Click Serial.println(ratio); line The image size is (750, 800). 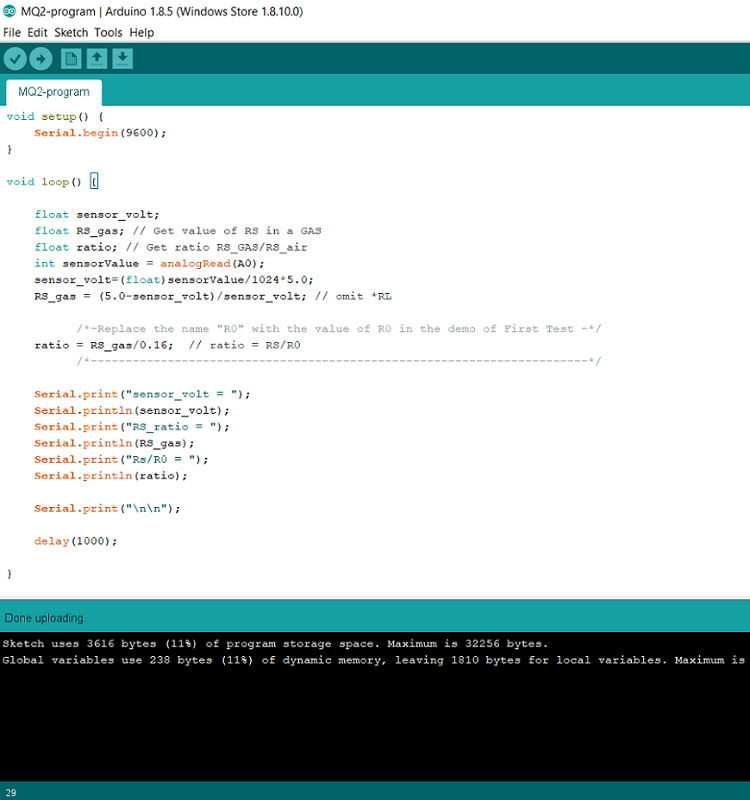111,476
